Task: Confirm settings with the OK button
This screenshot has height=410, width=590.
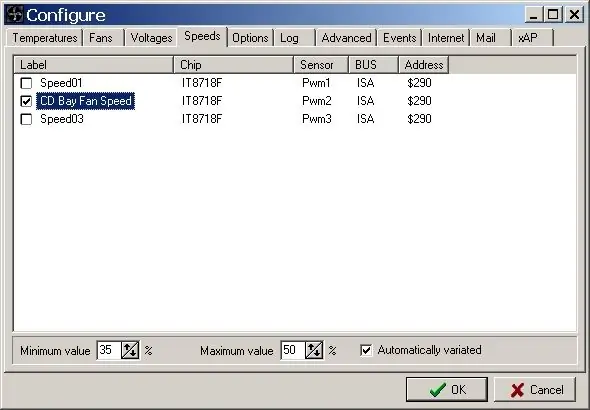Action: point(447,390)
